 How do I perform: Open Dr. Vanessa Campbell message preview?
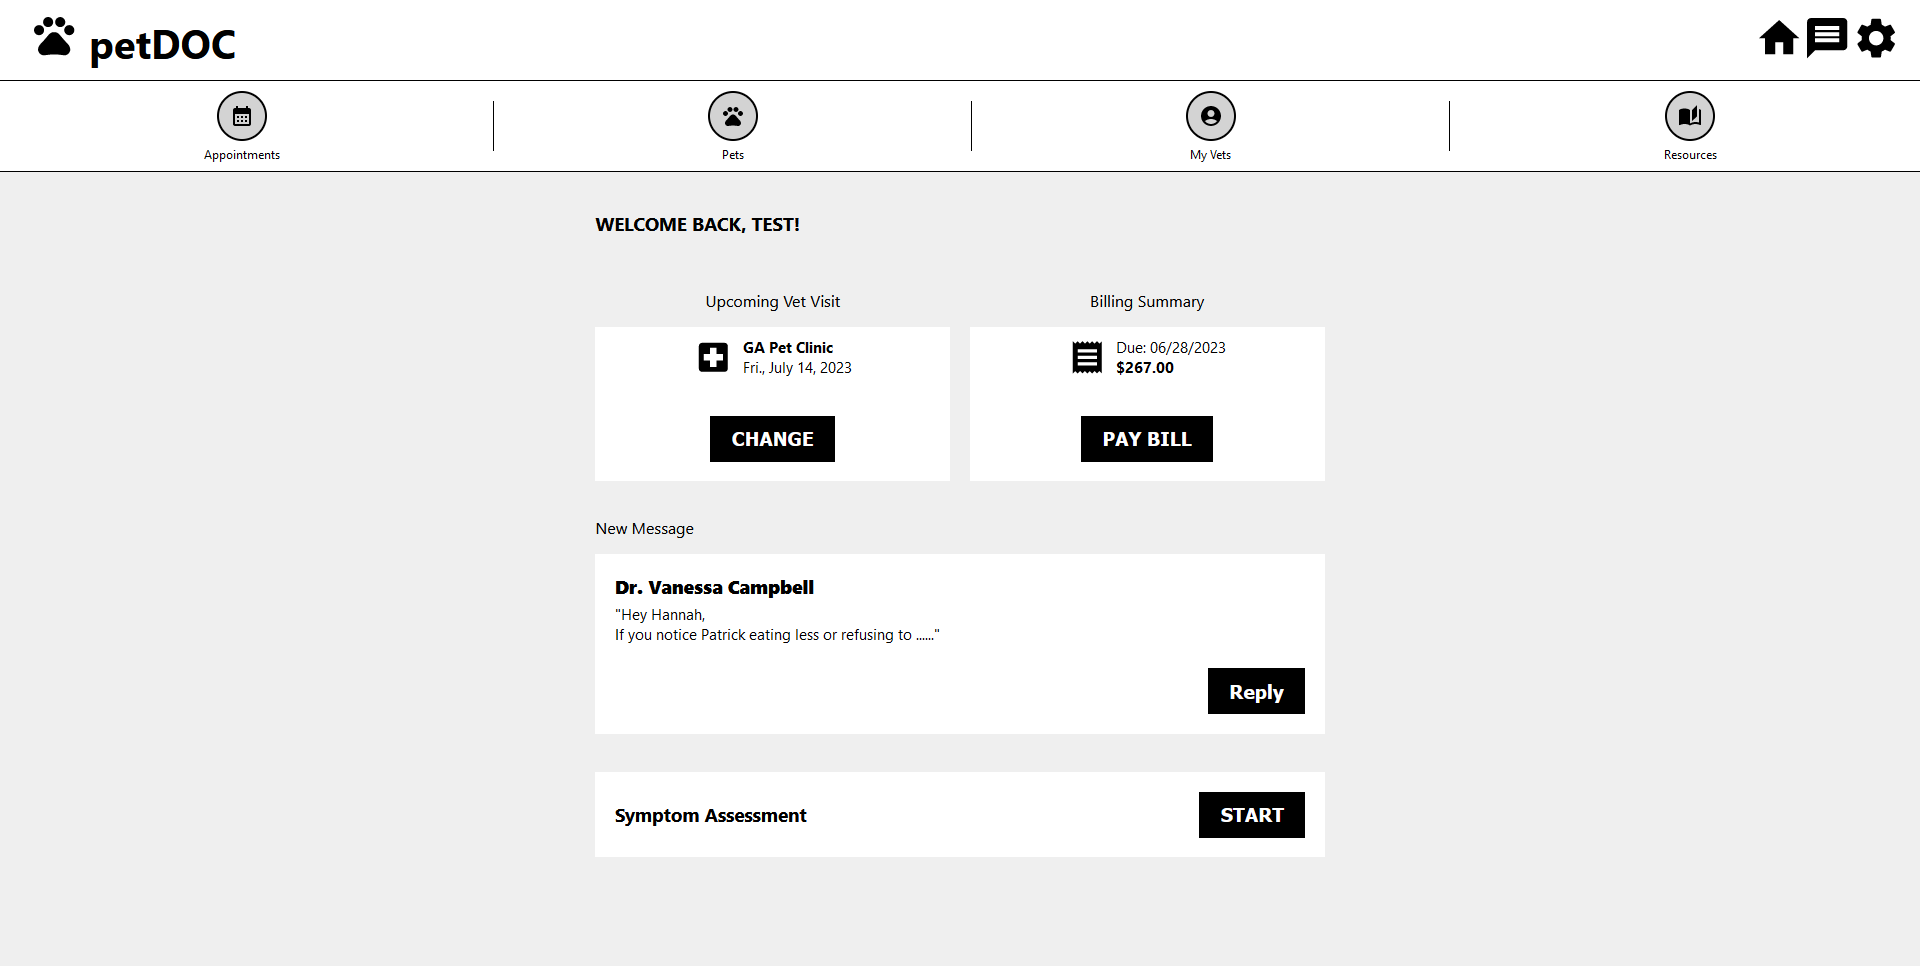pos(777,625)
